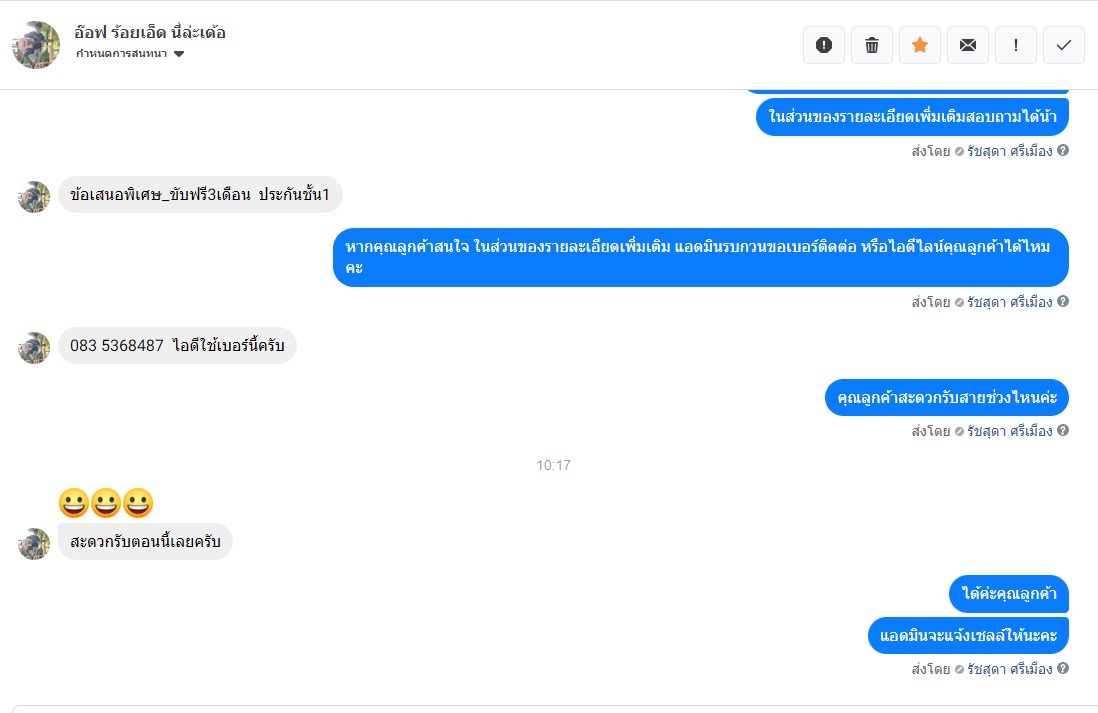Click the spam report exclamation circle icon
The width and height of the screenshot is (1098, 713).
click(824, 46)
